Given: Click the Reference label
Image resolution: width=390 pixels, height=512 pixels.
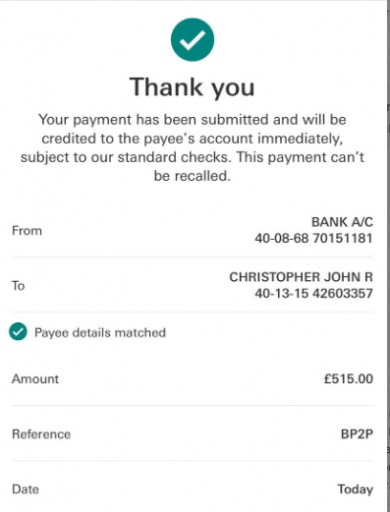Looking at the screenshot, I should (41, 434).
